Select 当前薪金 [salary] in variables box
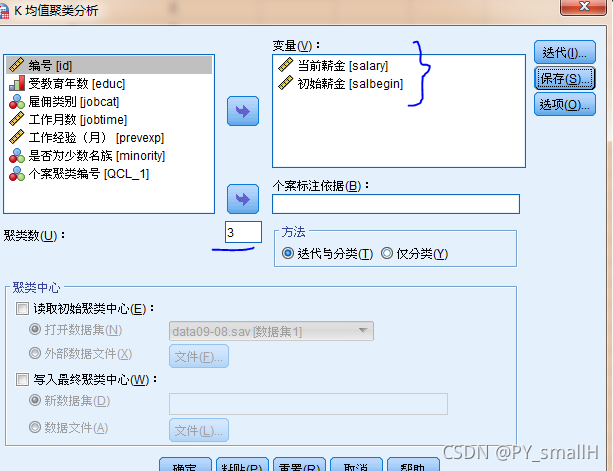 click(x=333, y=65)
